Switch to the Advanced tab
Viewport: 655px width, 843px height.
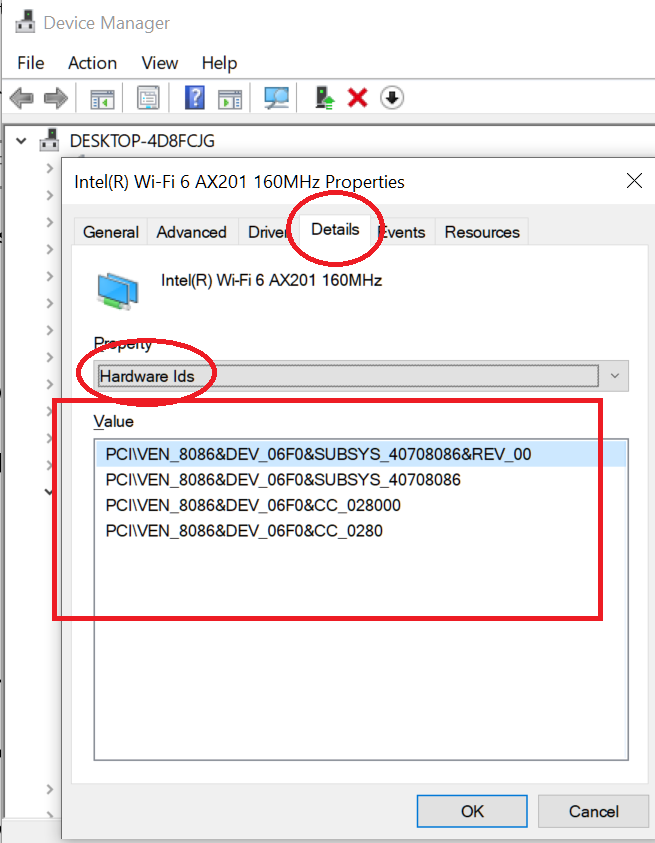191,232
